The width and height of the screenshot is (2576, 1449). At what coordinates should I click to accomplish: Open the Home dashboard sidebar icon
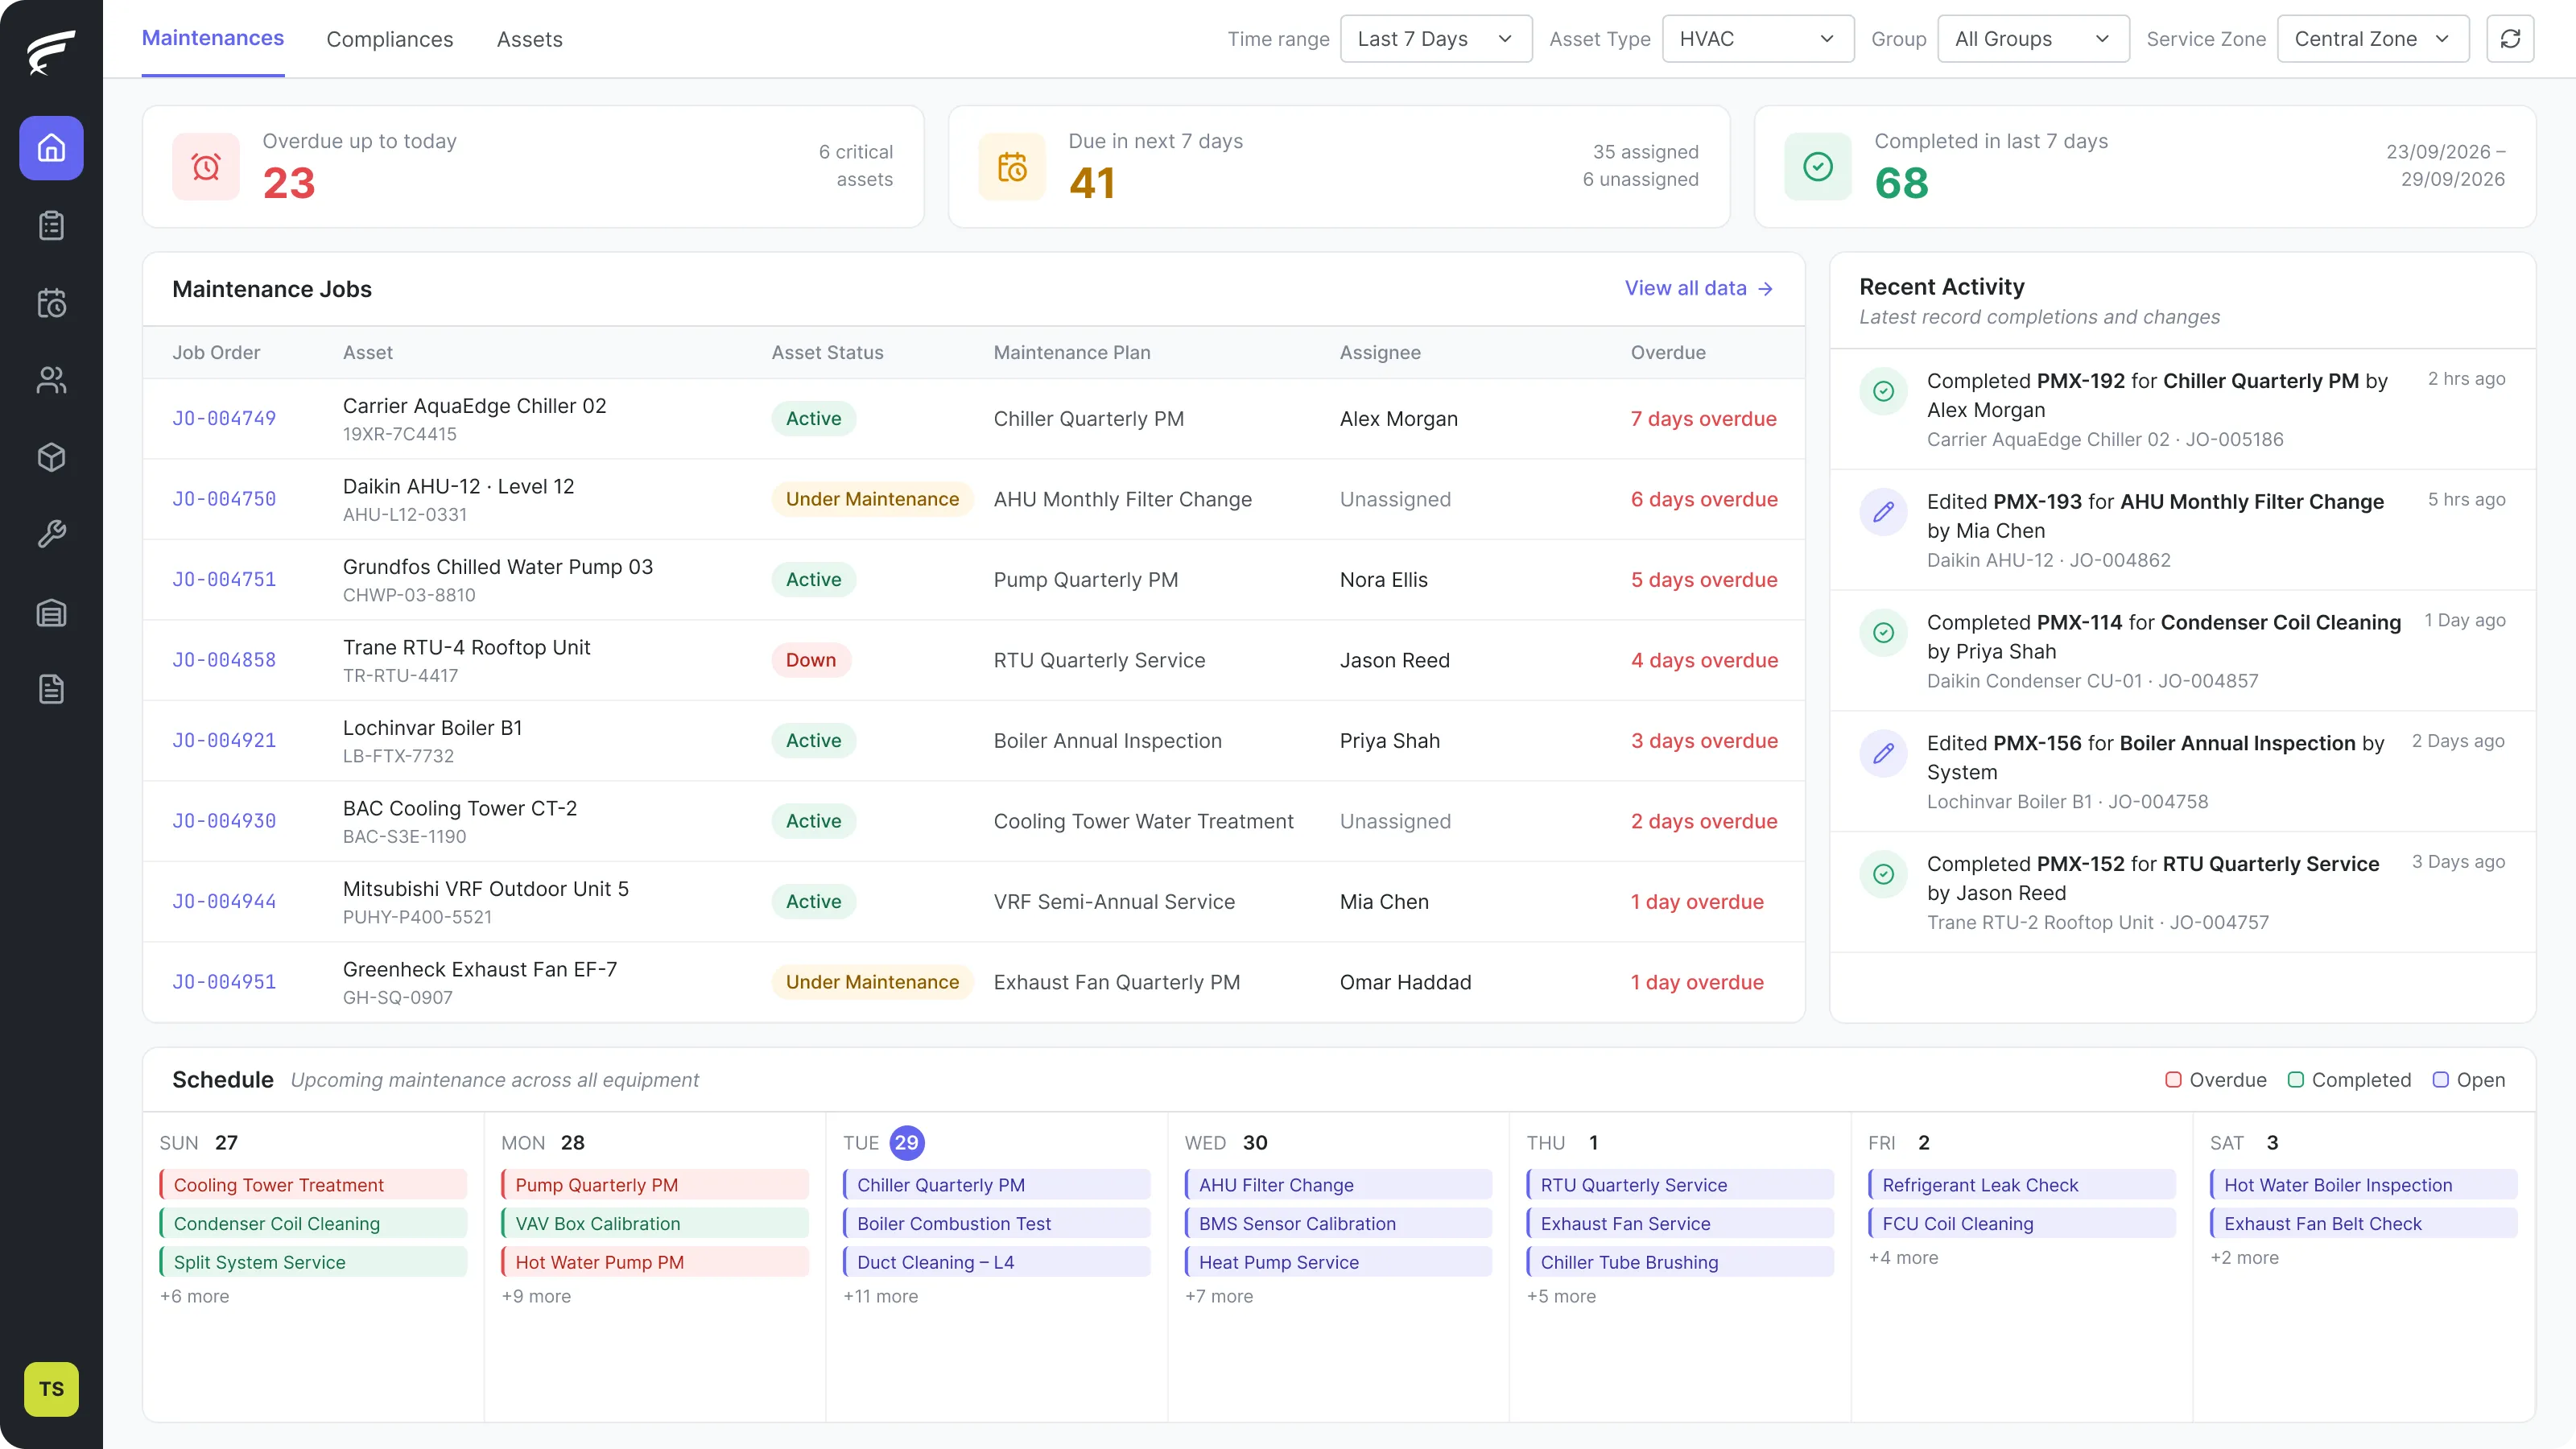[51, 148]
